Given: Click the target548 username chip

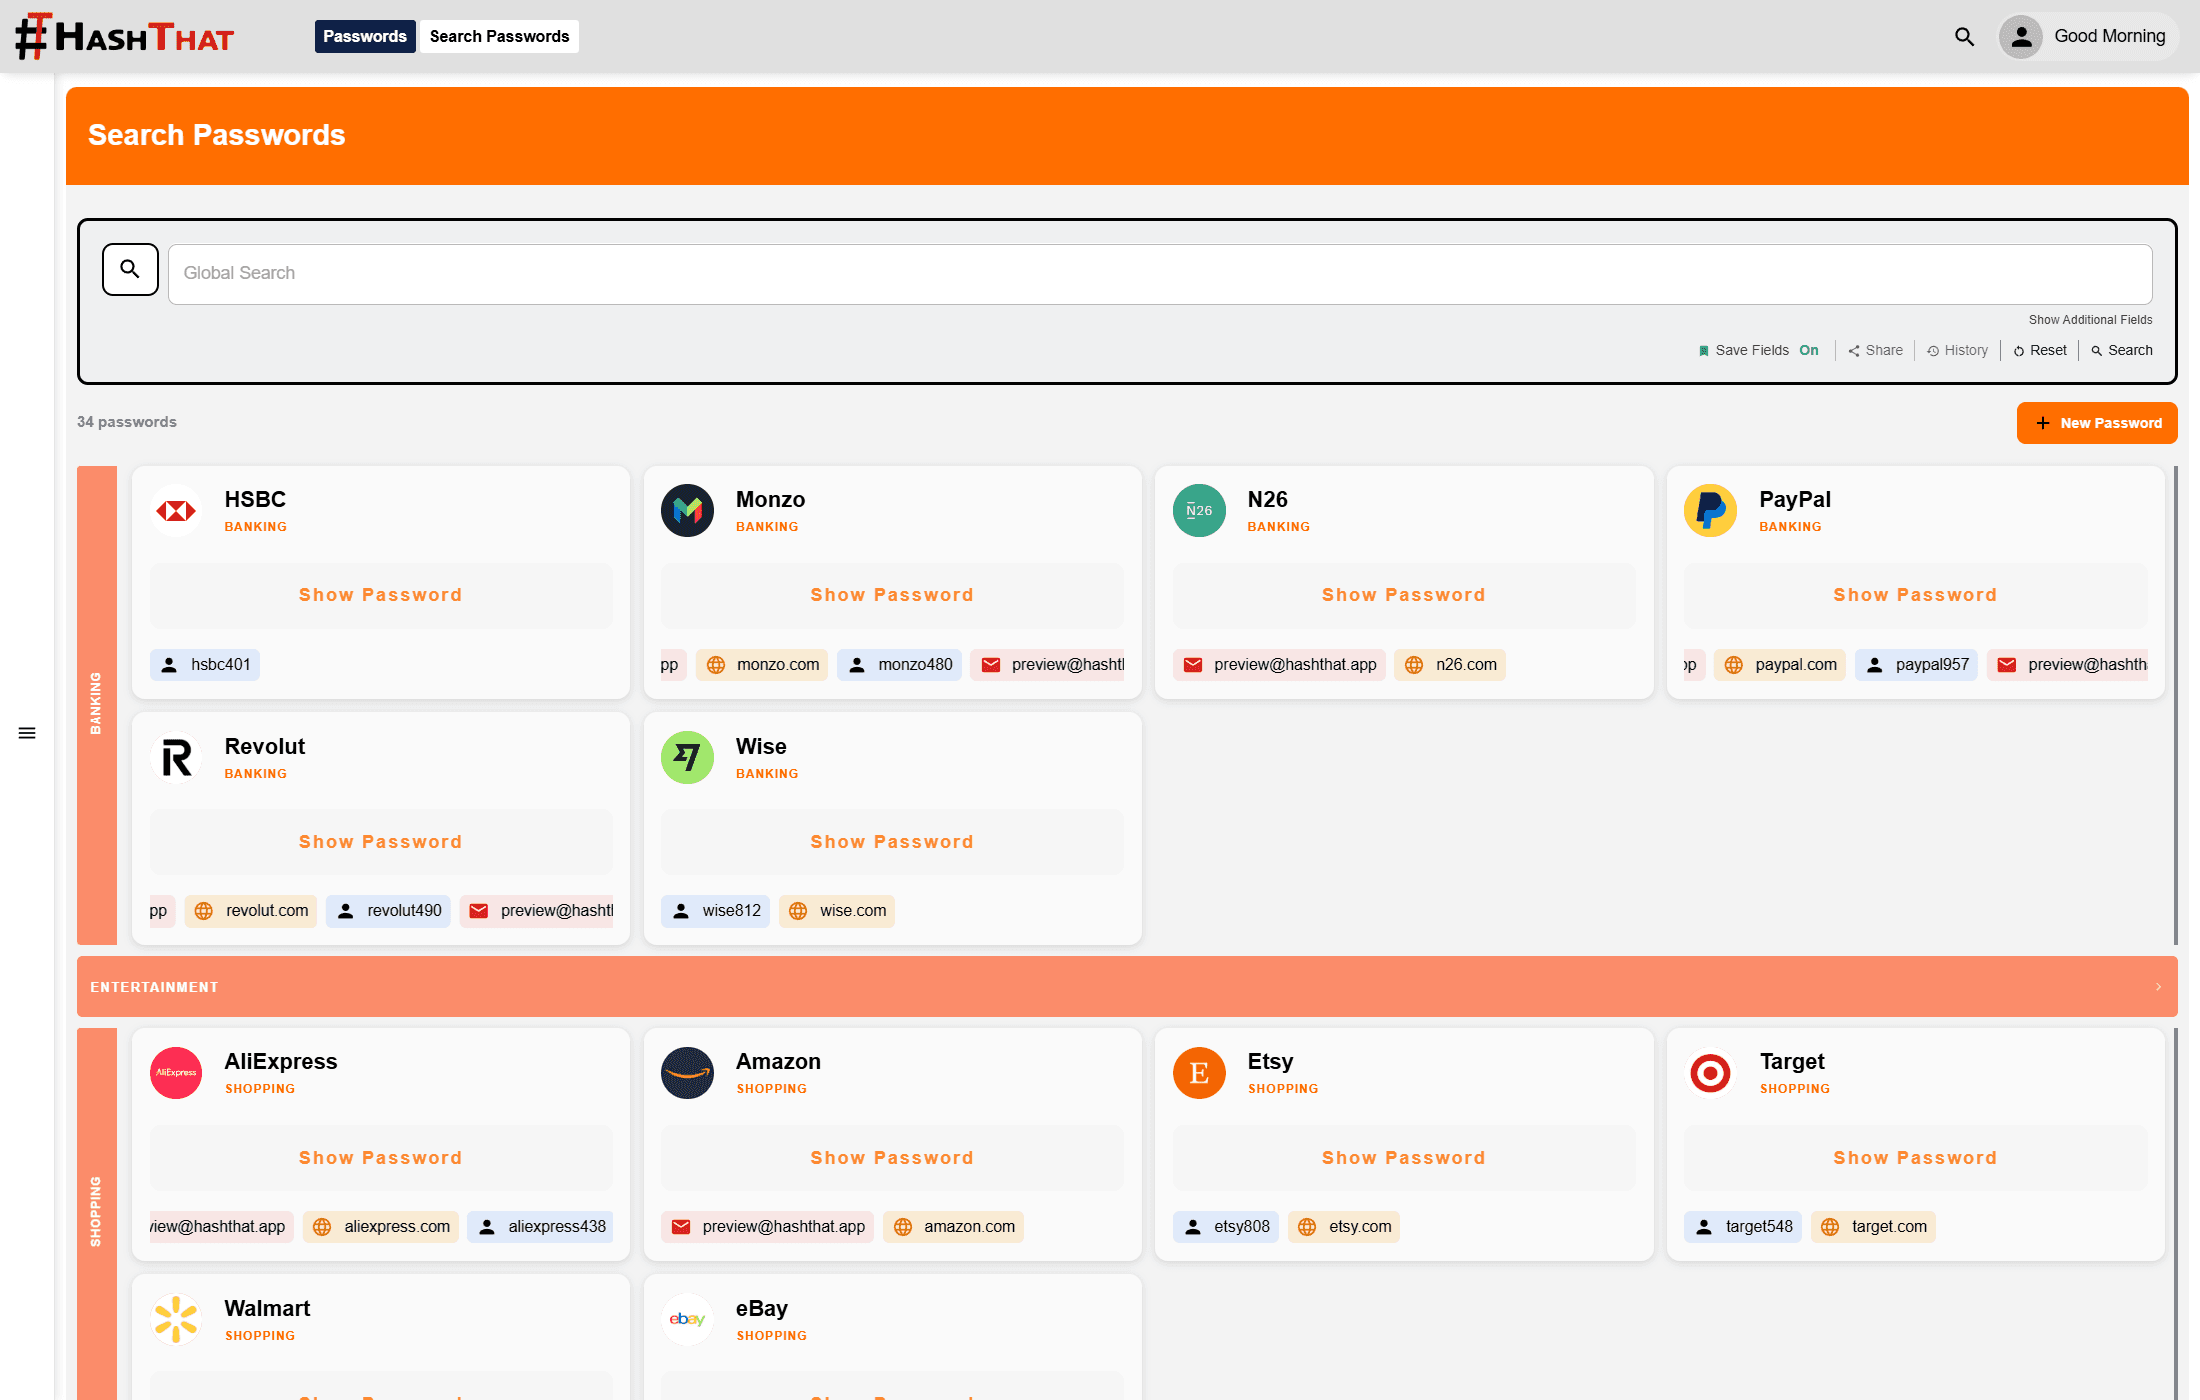Looking at the screenshot, I should (1743, 1226).
